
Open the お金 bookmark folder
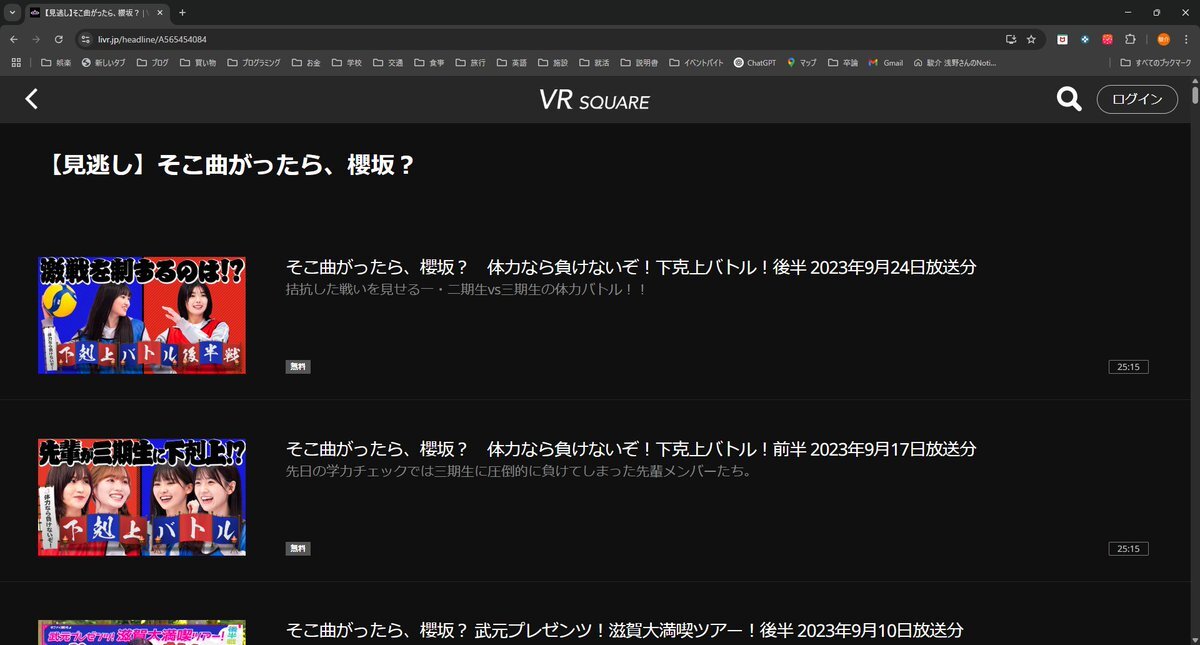pyautogui.click(x=307, y=62)
